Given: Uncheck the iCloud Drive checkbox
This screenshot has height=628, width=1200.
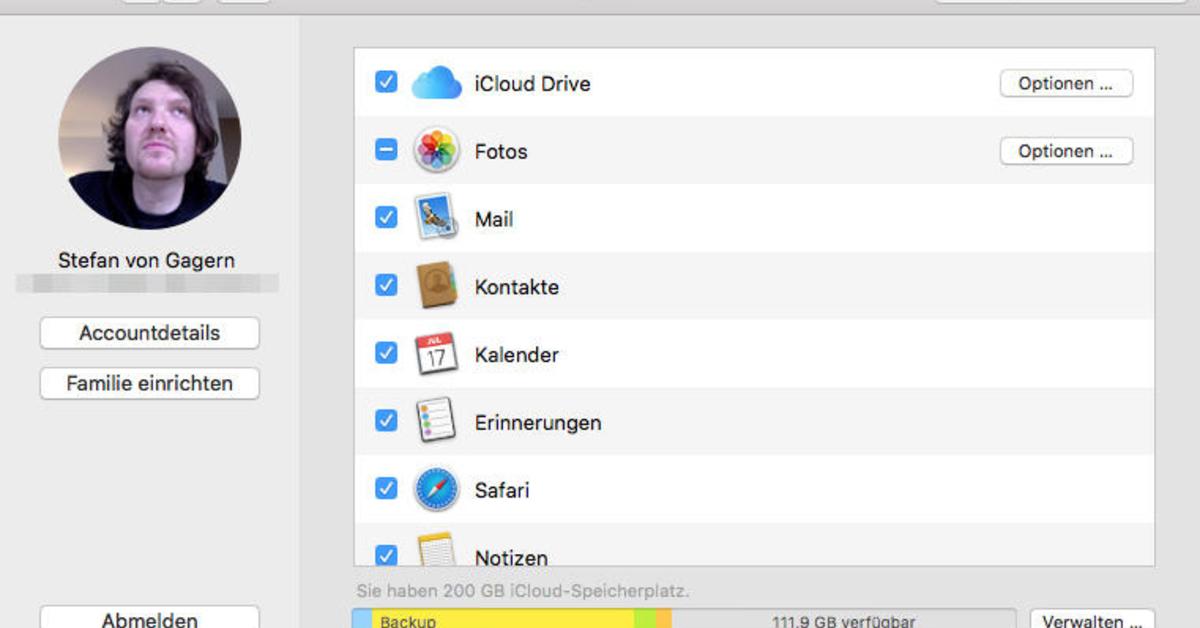Looking at the screenshot, I should (x=386, y=82).
